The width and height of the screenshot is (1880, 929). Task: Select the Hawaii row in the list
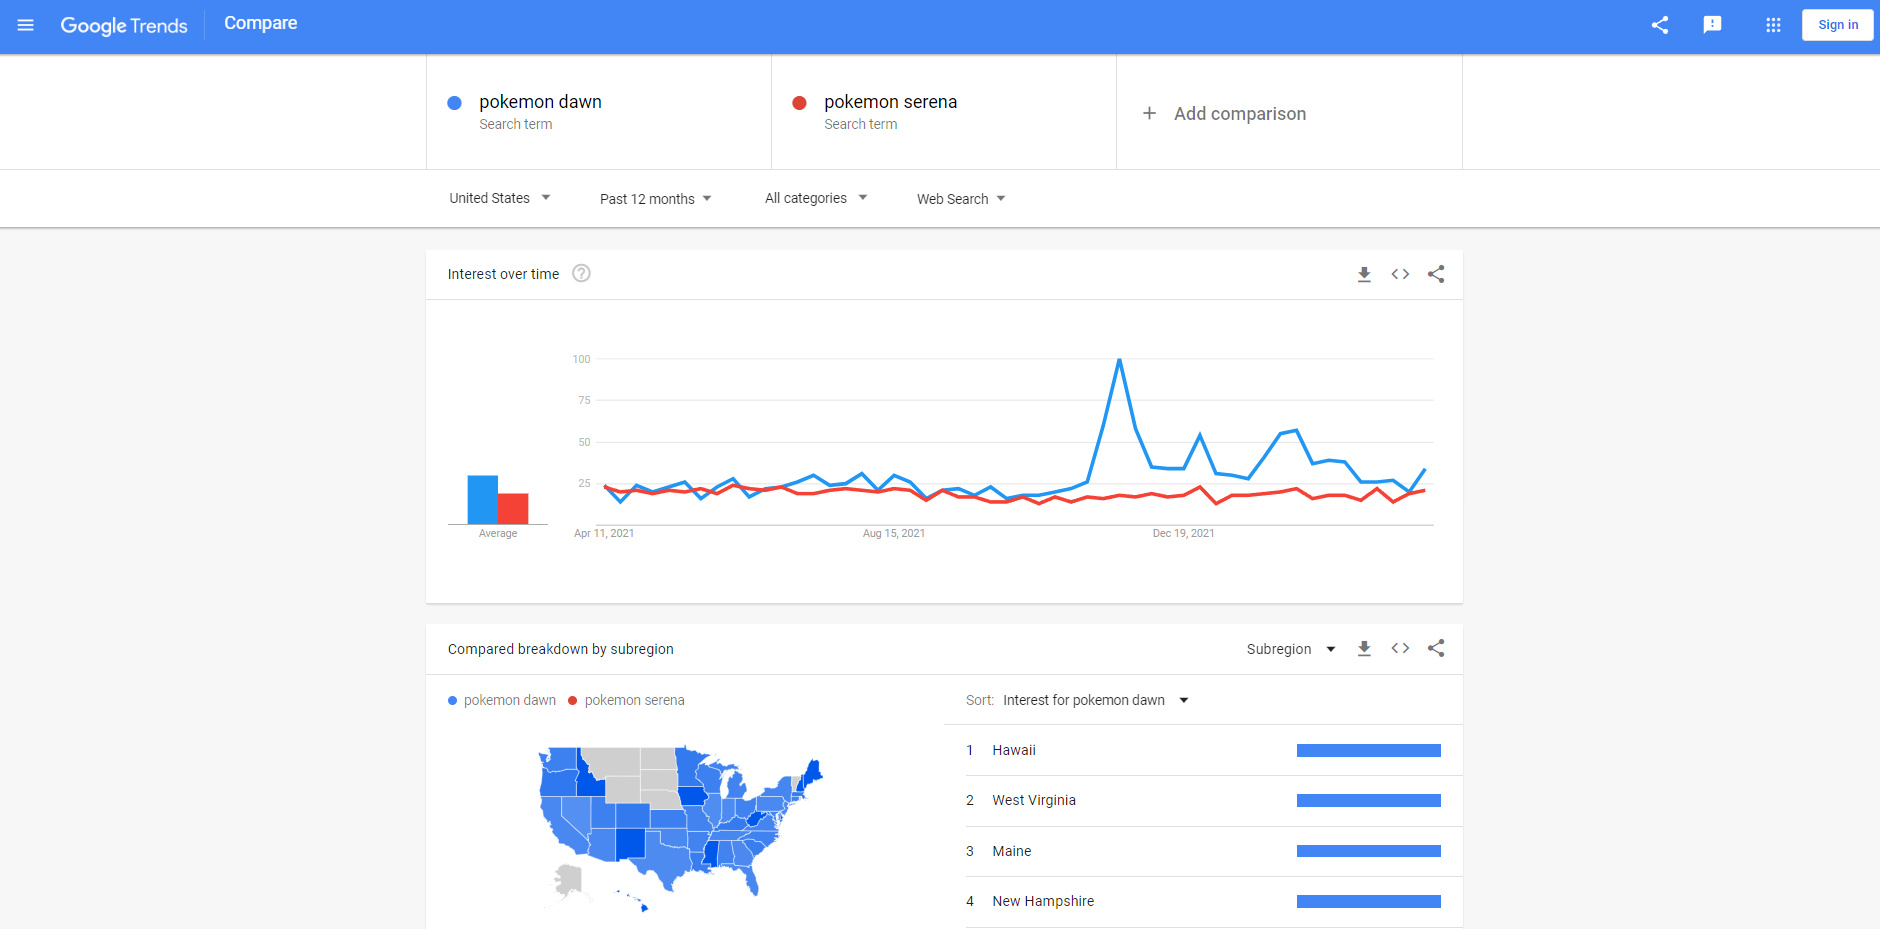click(1014, 750)
